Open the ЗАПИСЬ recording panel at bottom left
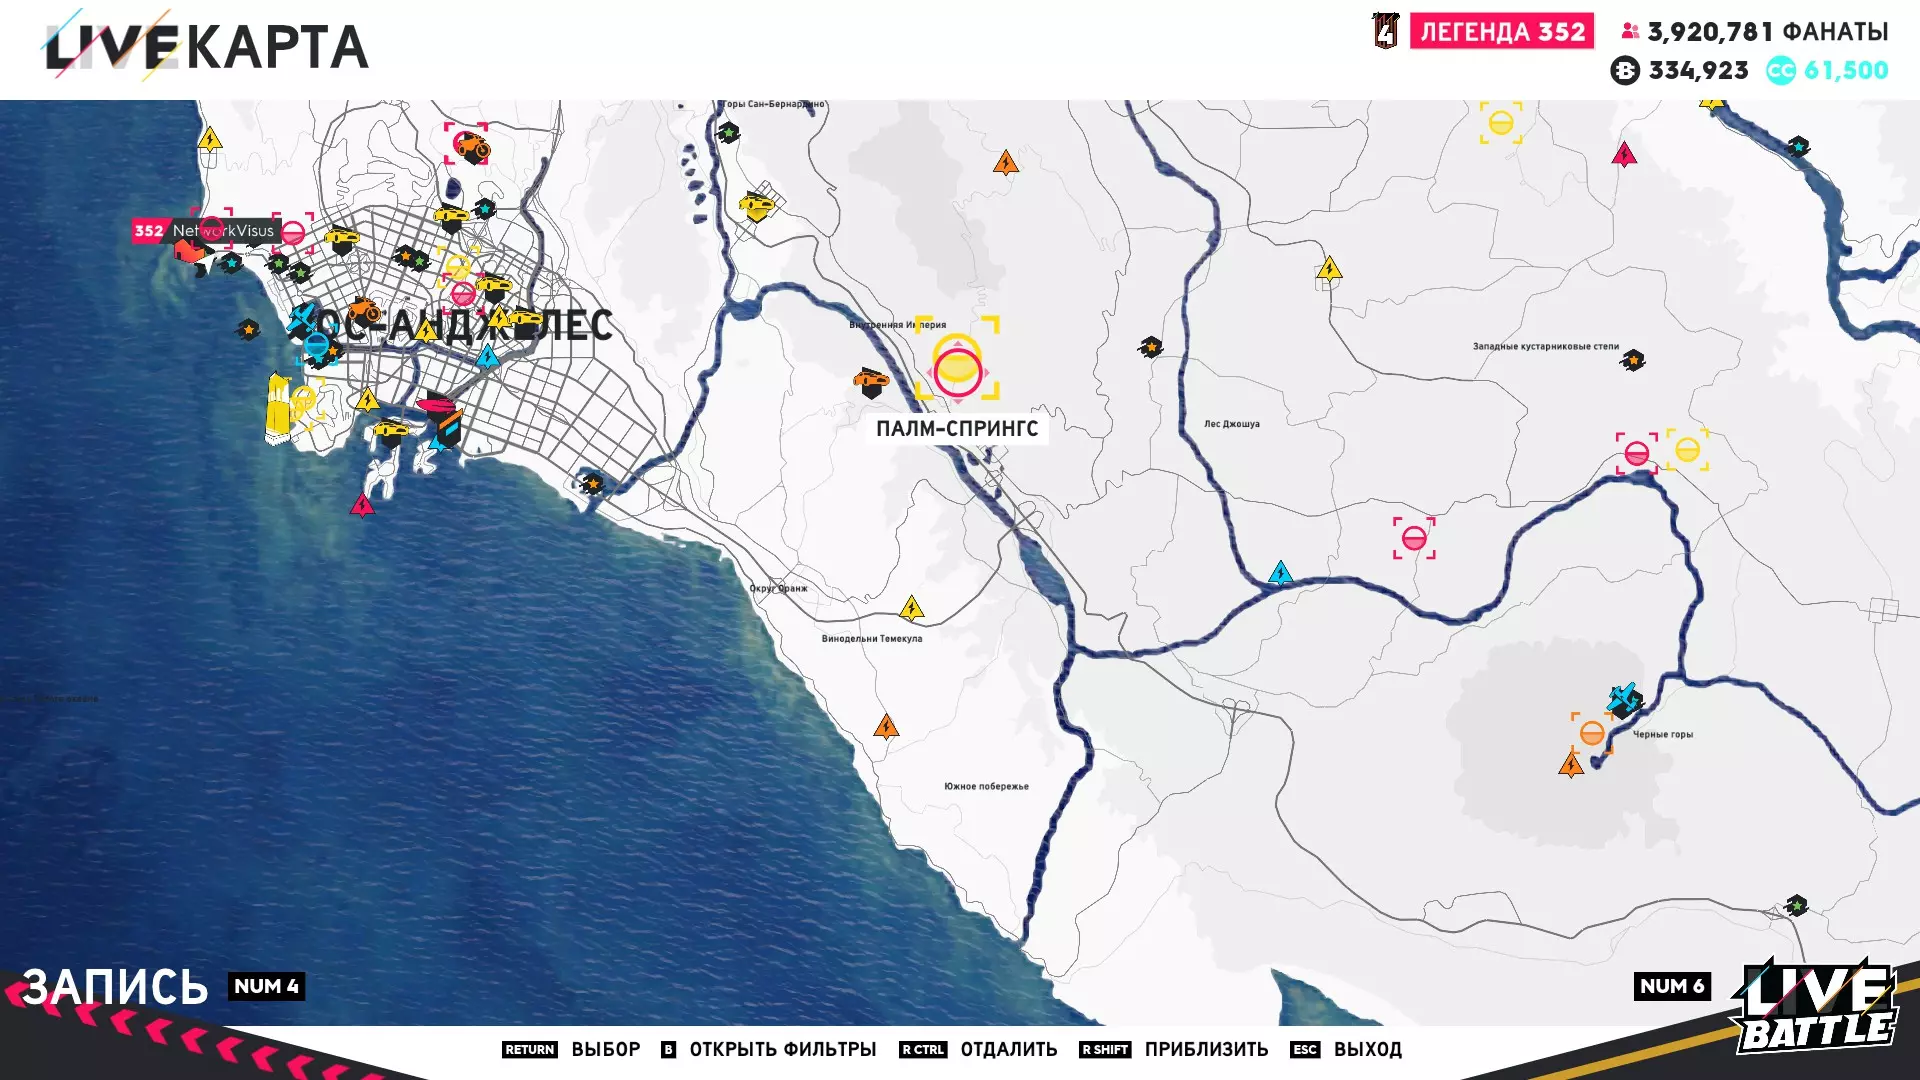This screenshot has width=1920, height=1080. click(115, 987)
